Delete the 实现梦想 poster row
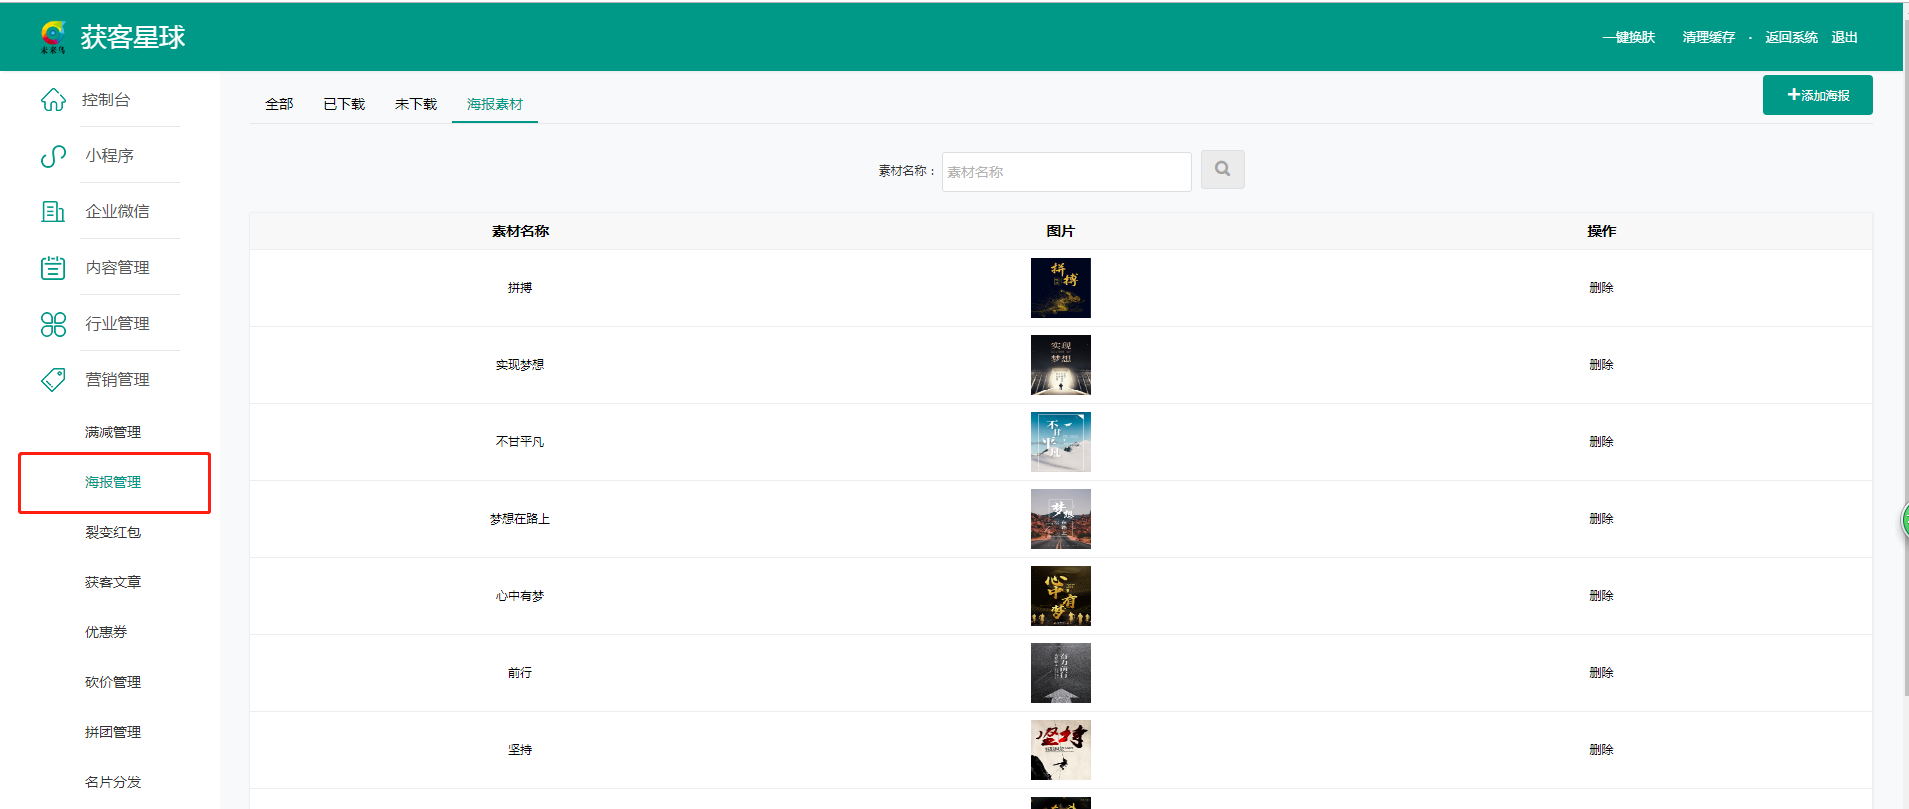The width and height of the screenshot is (1909, 809). (x=1602, y=365)
